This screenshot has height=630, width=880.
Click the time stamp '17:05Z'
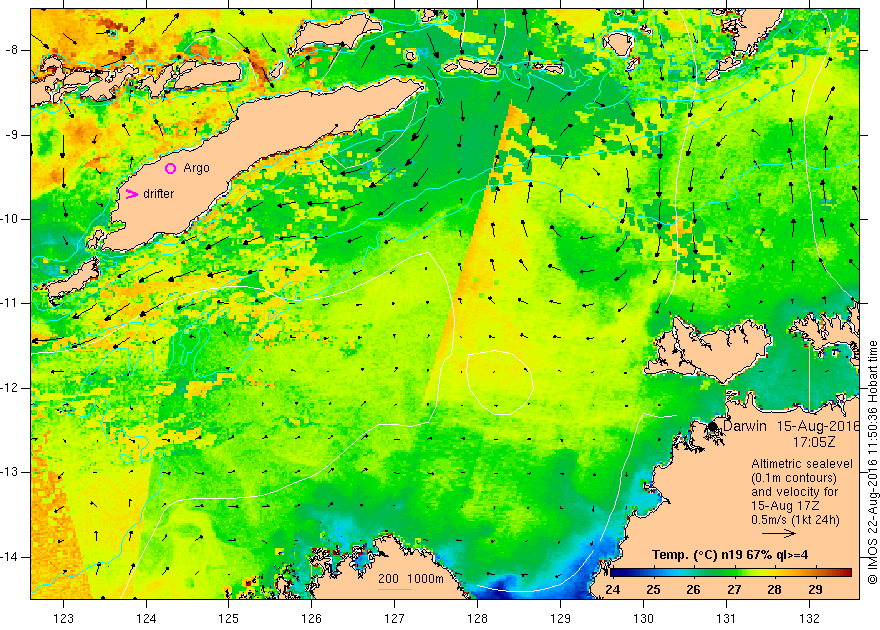814,442
